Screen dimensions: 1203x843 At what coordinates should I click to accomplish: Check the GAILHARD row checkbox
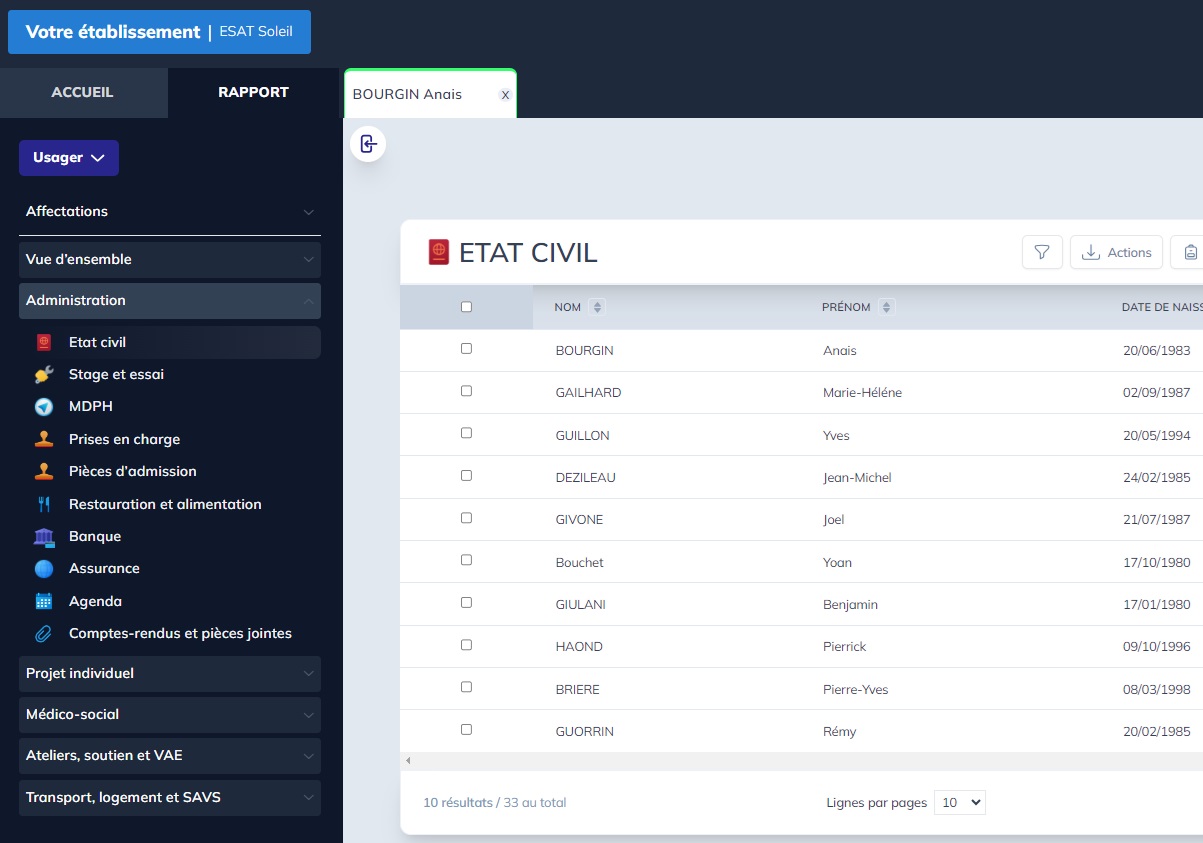(466, 391)
